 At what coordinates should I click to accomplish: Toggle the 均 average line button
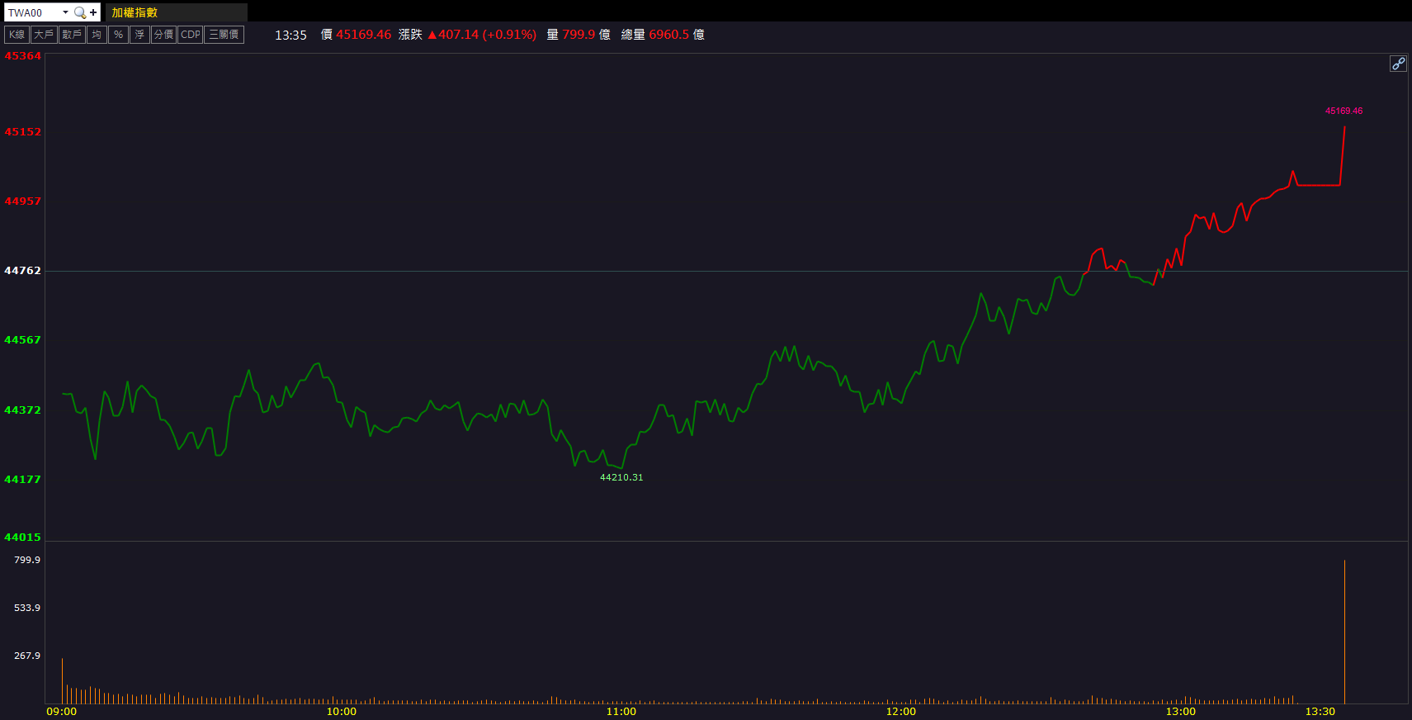tap(96, 34)
